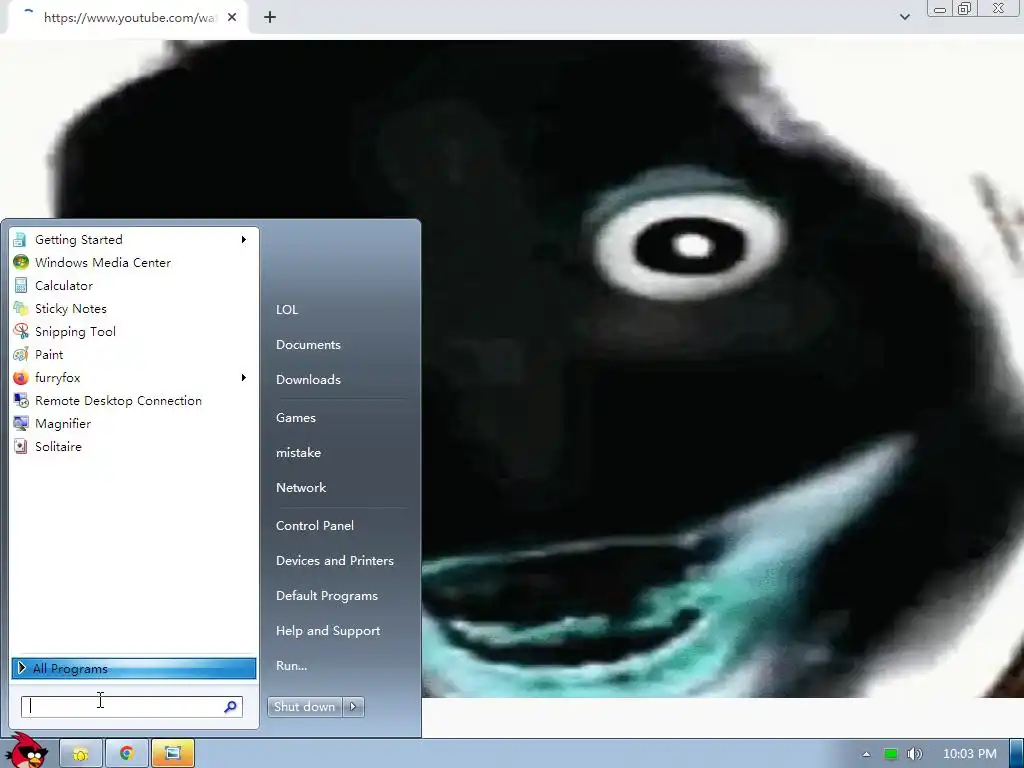Expand the Getting Started submenu arrow

pos(244,240)
